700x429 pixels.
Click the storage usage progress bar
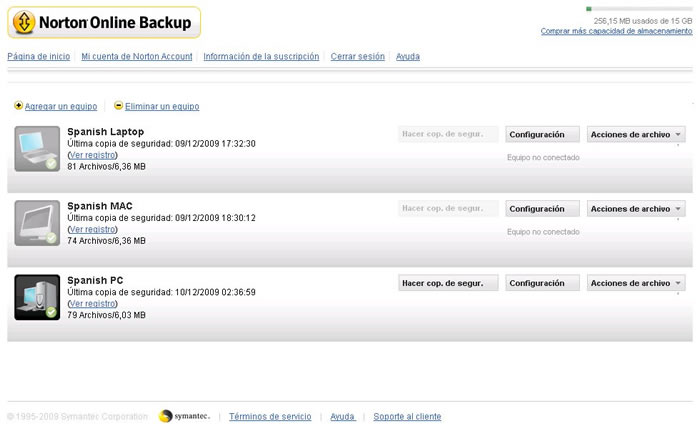pyautogui.click(x=639, y=9)
